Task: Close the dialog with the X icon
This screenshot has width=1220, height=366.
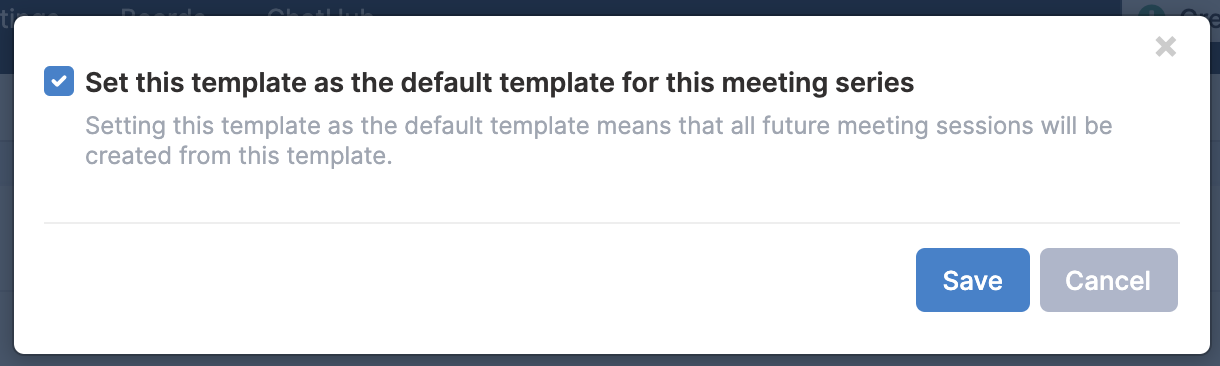Action: (x=1165, y=46)
